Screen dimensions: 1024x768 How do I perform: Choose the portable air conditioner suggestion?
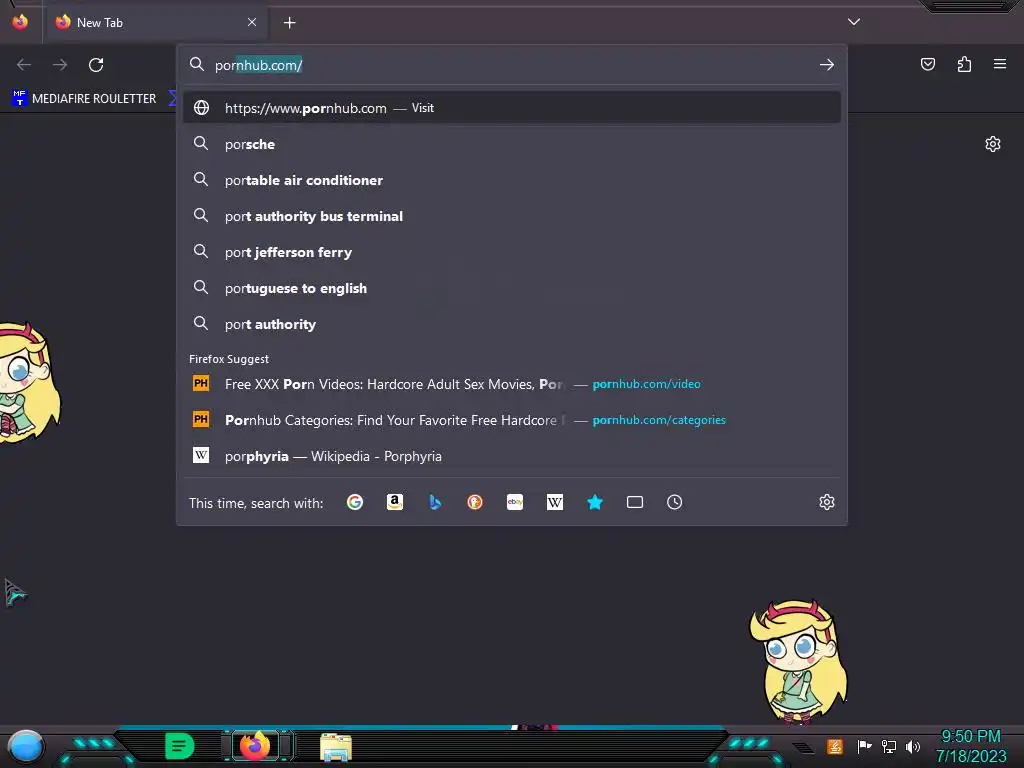pyautogui.click(x=512, y=180)
